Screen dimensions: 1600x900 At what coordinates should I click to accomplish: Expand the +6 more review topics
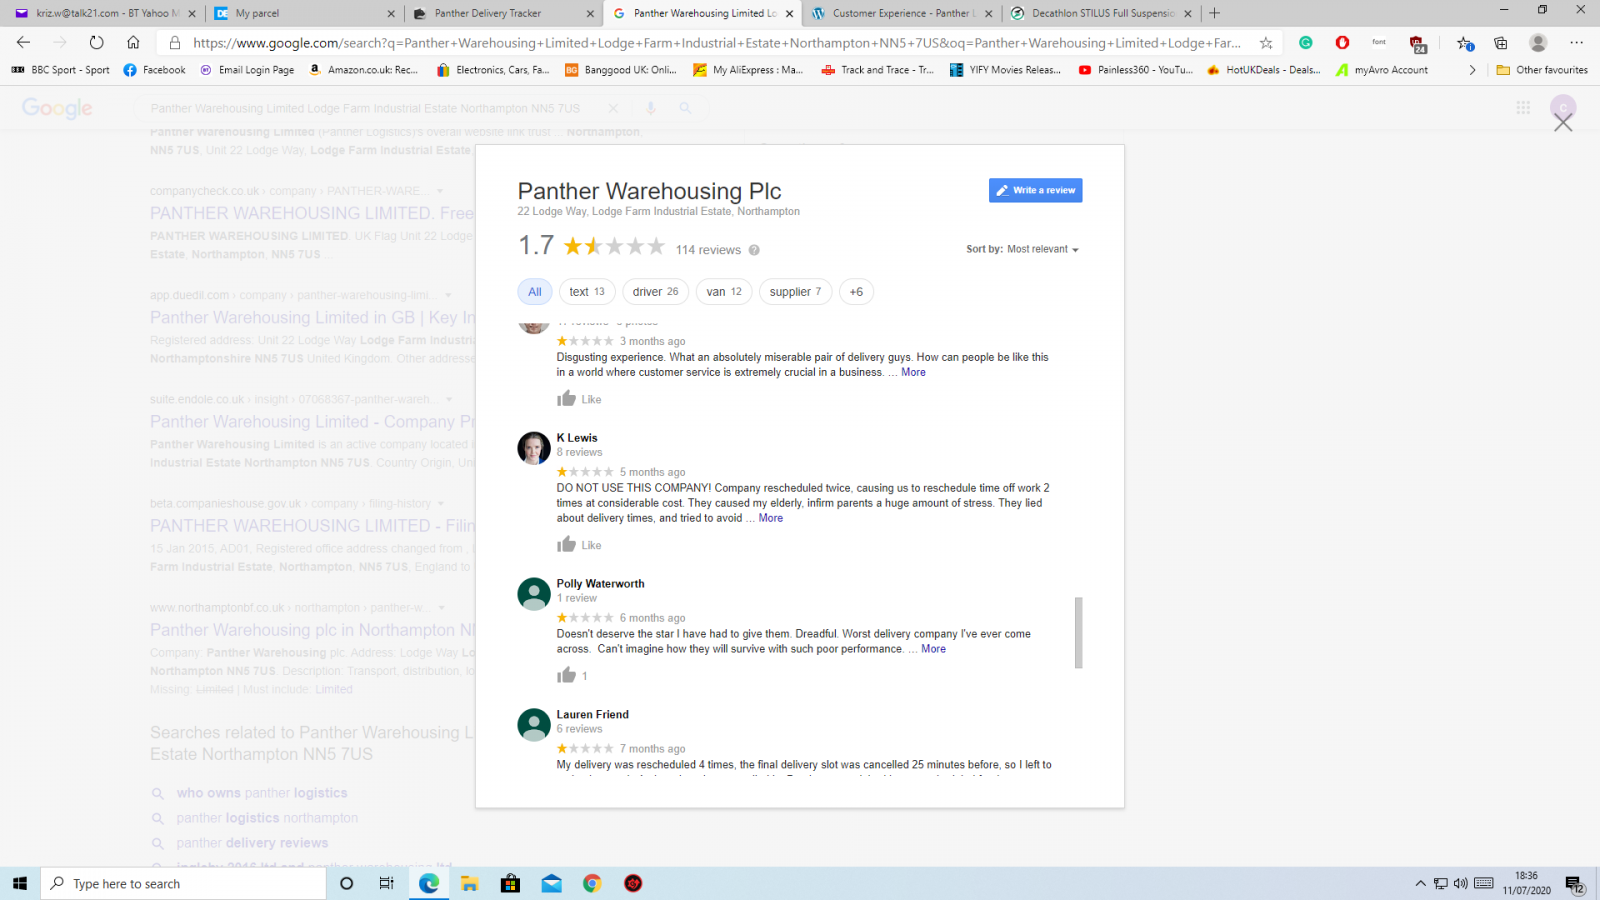(x=856, y=292)
